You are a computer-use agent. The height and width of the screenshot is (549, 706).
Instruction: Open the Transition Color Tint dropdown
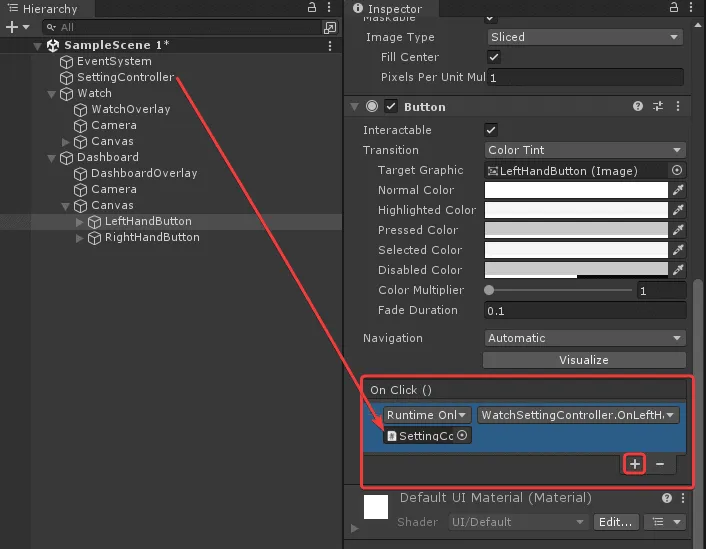coord(585,150)
